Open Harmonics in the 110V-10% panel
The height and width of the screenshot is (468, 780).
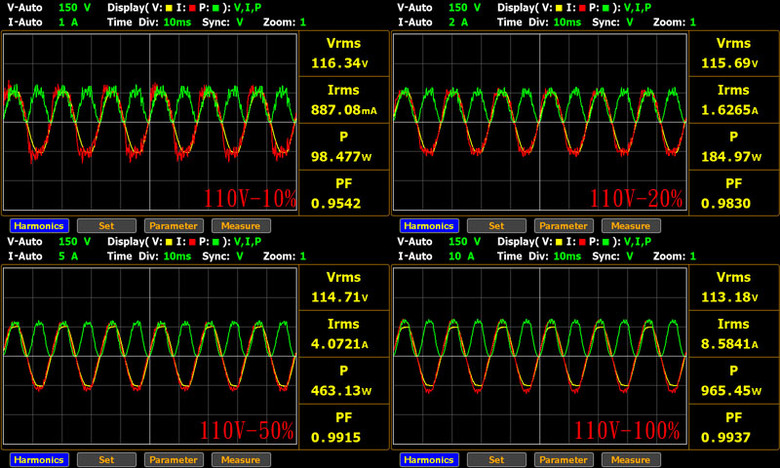tap(39, 226)
